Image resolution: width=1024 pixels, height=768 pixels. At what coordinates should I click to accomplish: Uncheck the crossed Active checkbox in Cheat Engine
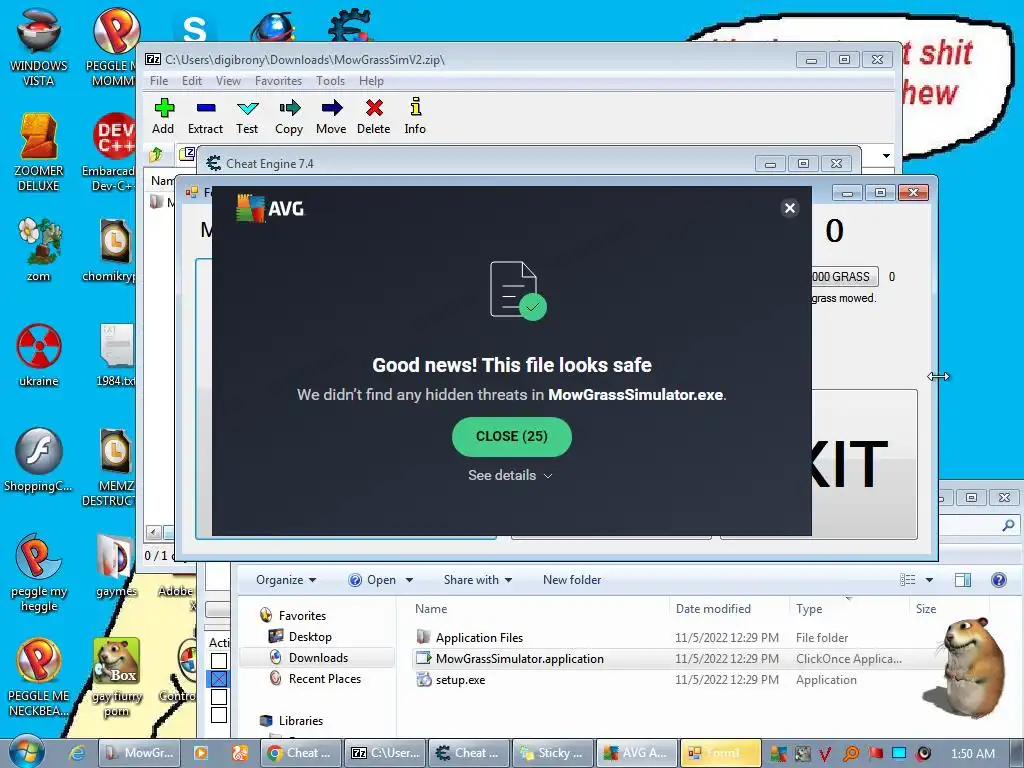point(219,679)
